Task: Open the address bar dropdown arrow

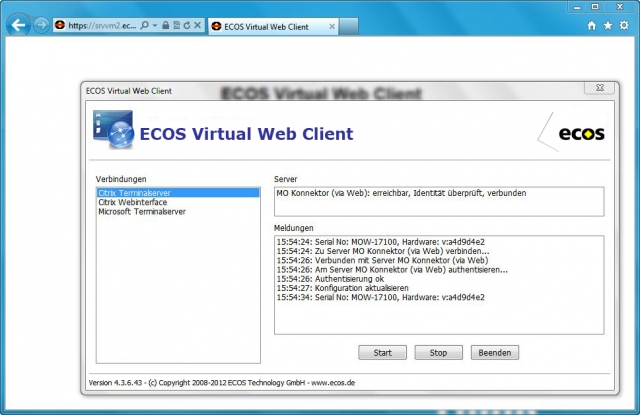Action: (x=155, y=25)
